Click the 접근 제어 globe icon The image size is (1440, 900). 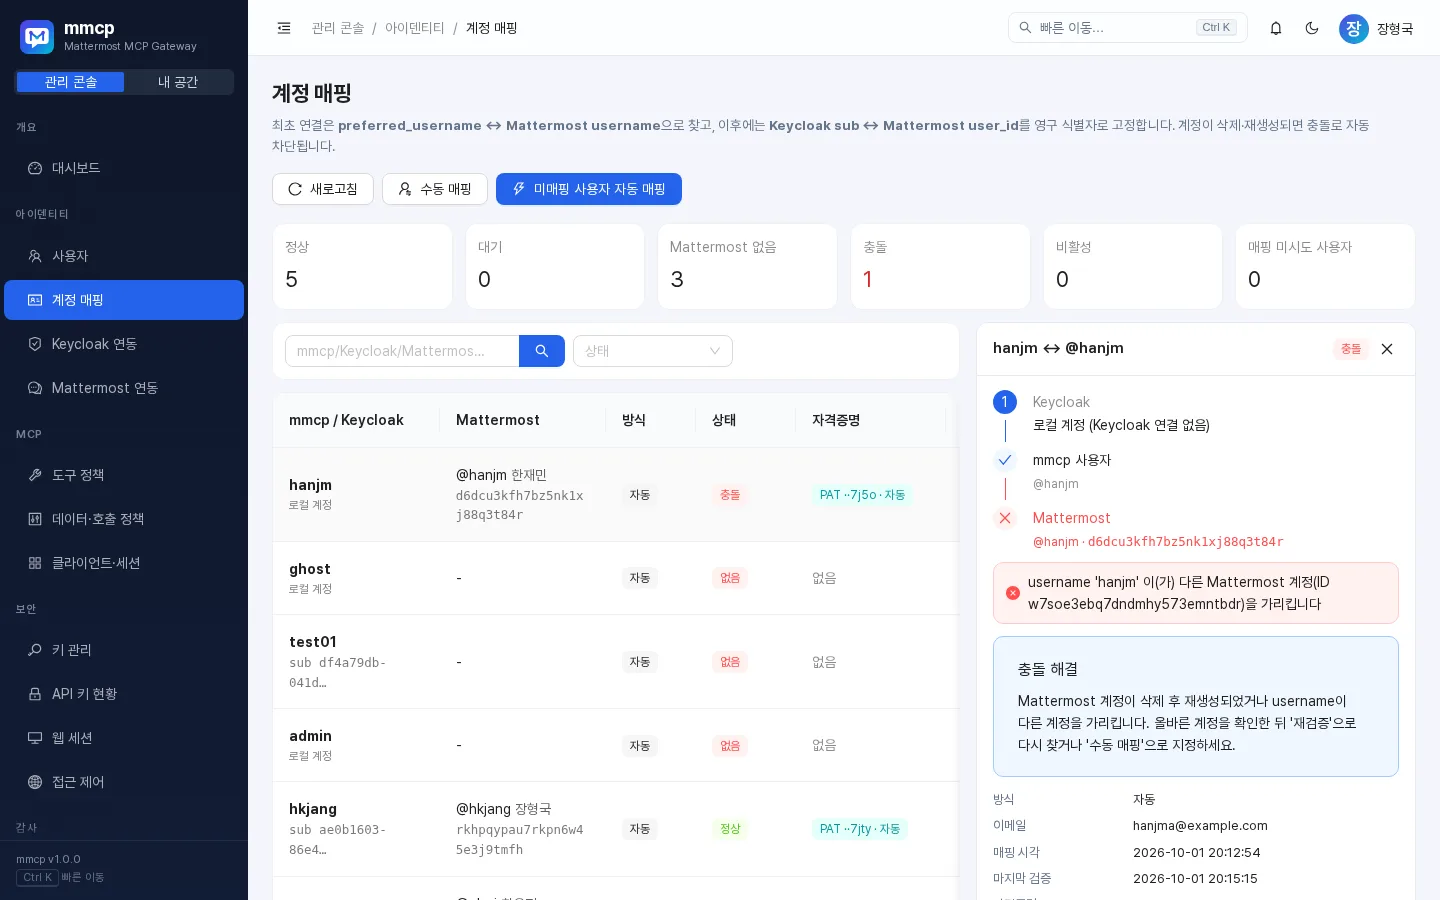(x=35, y=782)
